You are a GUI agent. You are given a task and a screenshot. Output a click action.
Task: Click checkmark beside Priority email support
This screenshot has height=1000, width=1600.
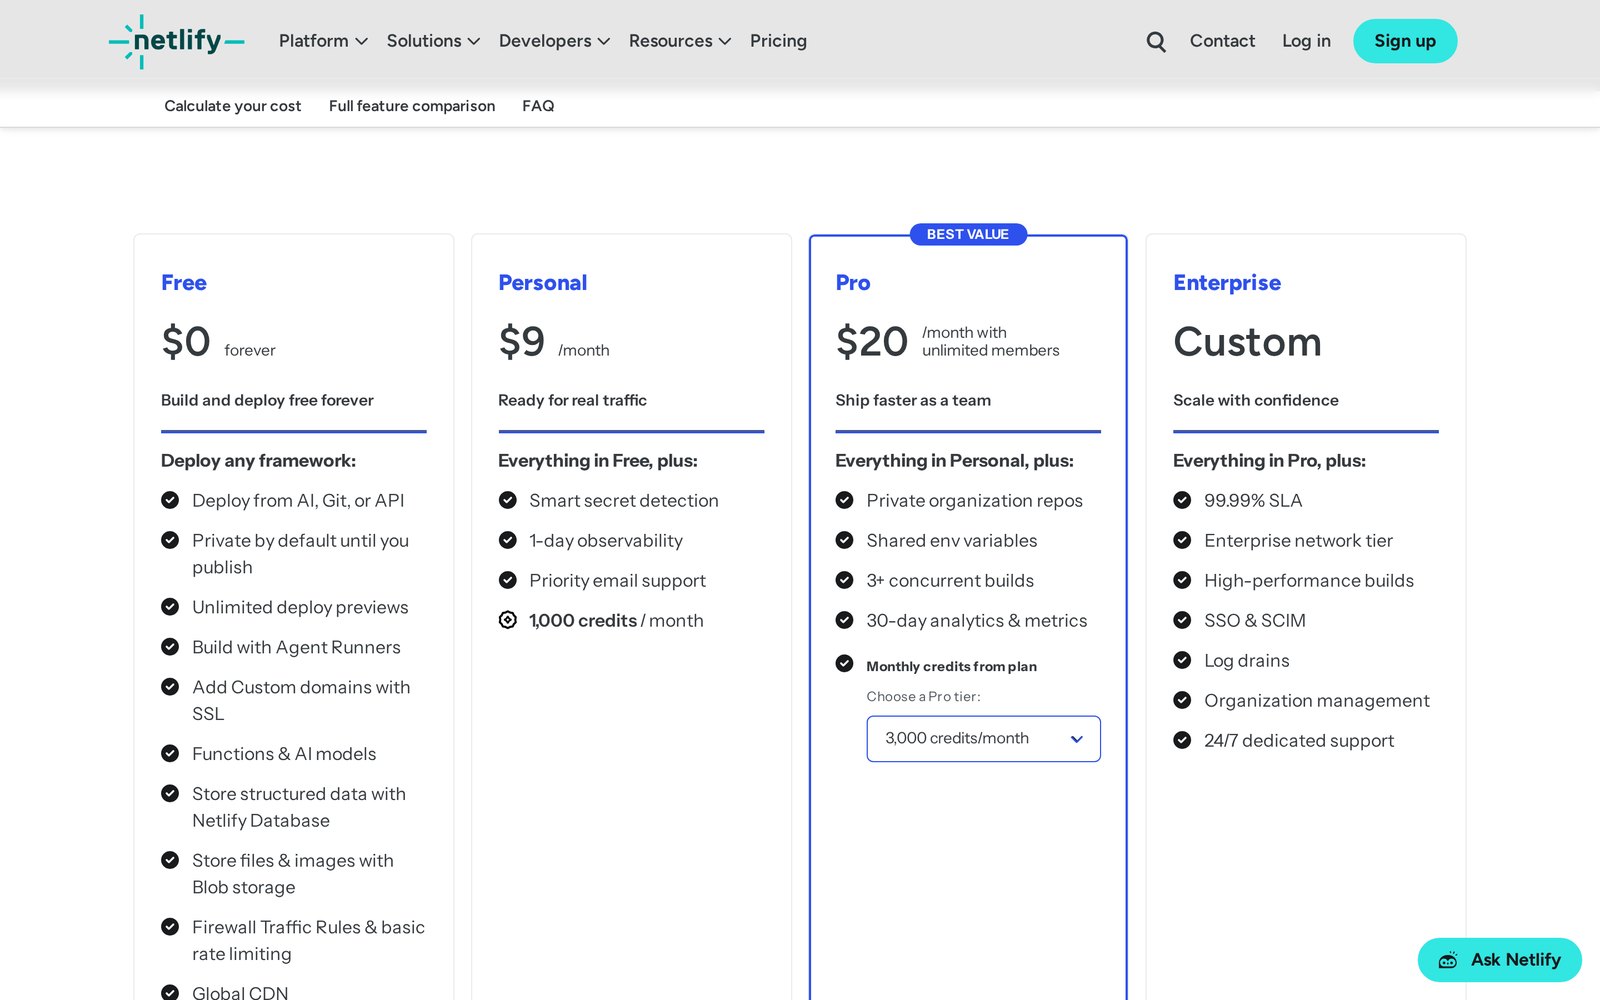pos(508,580)
